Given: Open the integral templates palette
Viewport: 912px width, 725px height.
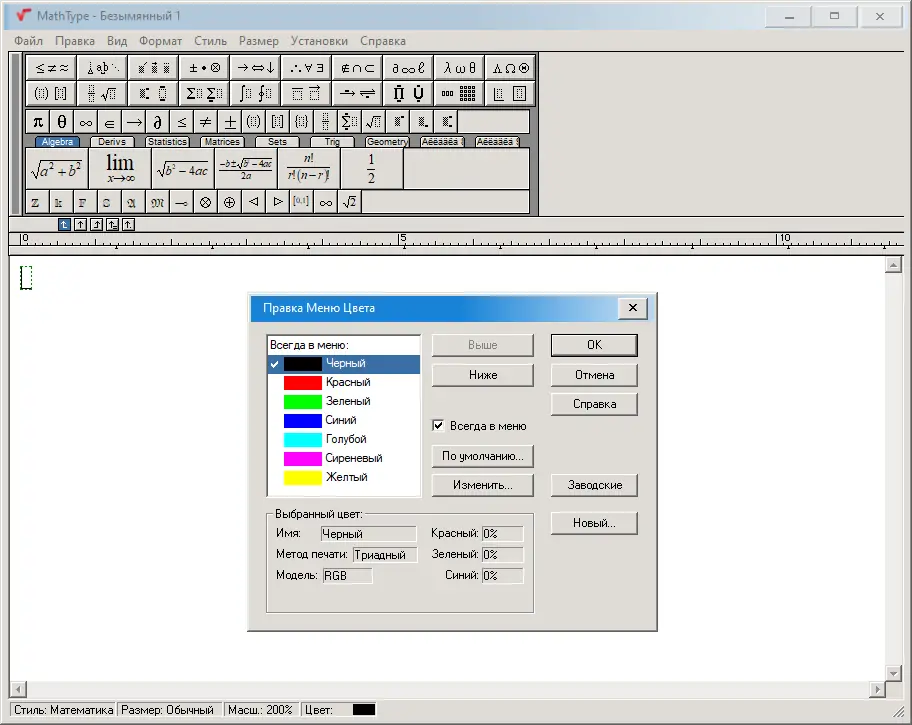Looking at the screenshot, I should (255, 94).
